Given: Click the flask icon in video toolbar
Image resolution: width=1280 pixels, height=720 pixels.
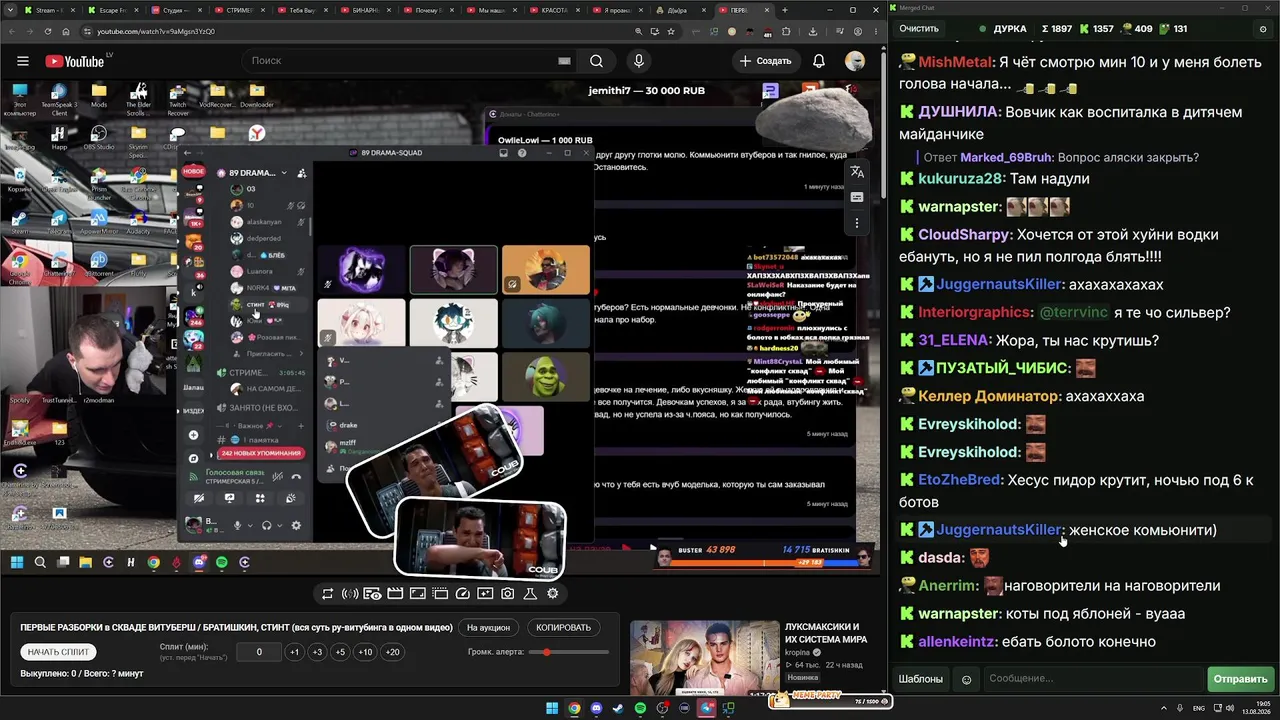Looking at the screenshot, I should tap(530, 594).
